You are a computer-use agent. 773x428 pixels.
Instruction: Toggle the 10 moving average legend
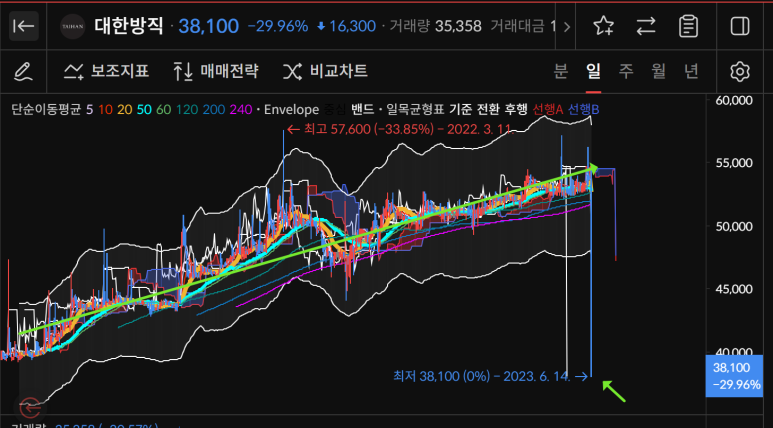(x=105, y=109)
